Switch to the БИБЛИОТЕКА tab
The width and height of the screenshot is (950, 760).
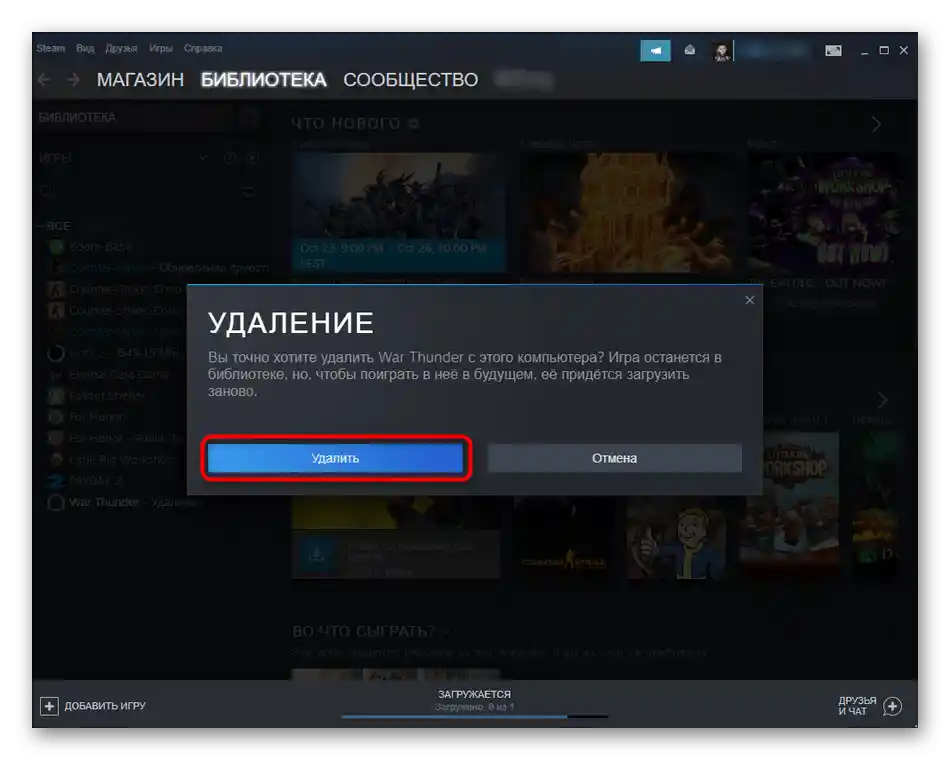click(264, 80)
